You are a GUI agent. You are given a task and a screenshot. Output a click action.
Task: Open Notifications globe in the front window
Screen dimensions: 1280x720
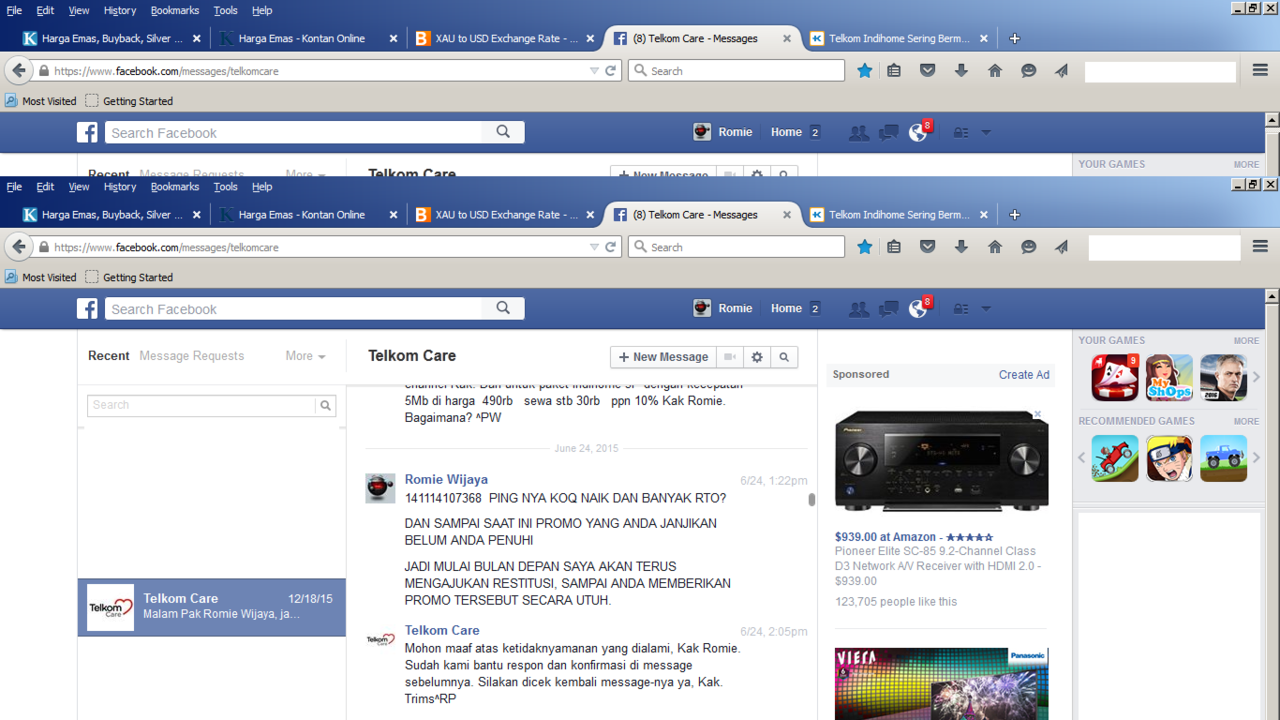click(918, 309)
